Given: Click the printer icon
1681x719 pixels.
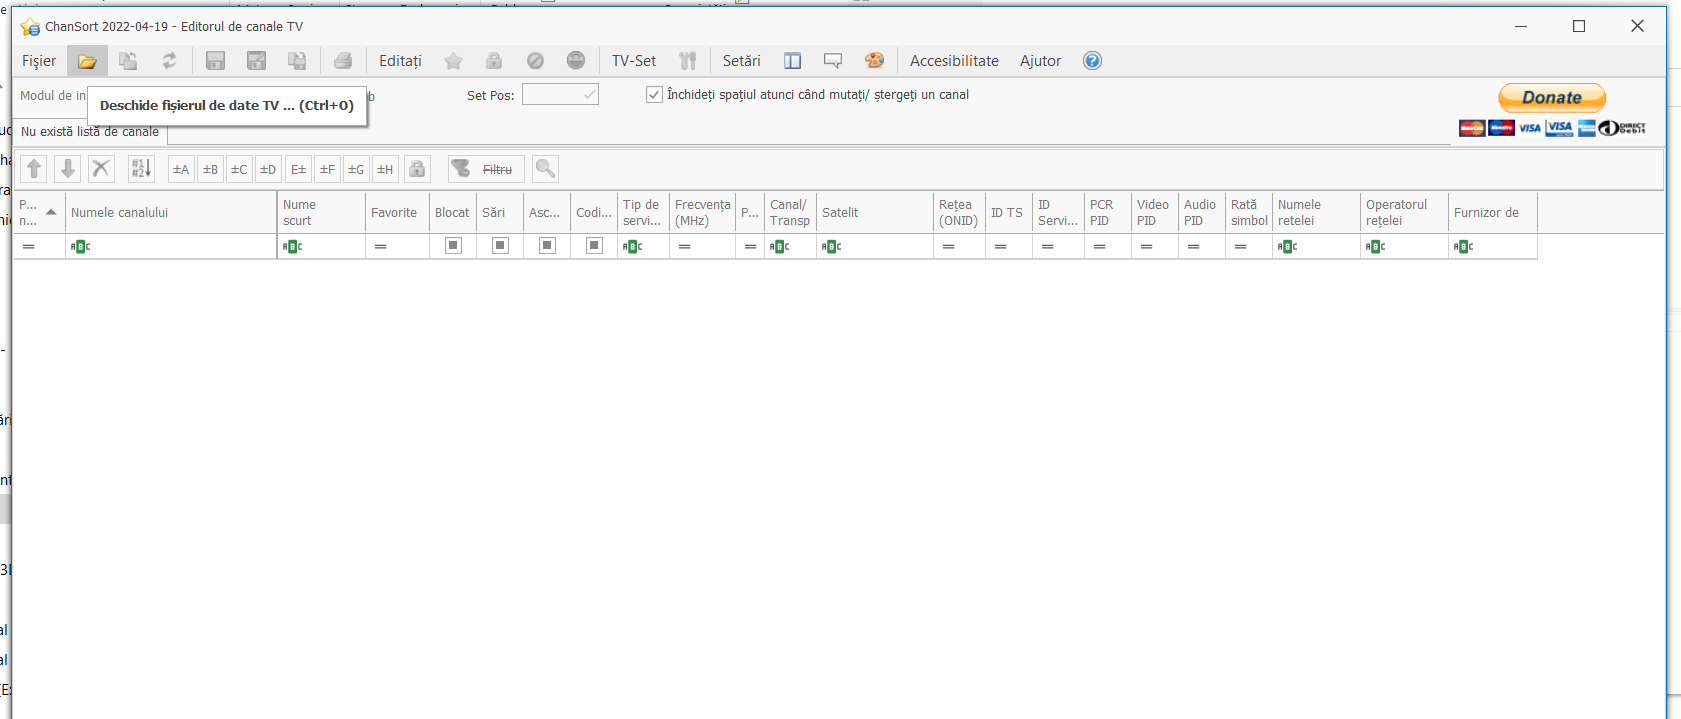Looking at the screenshot, I should pos(343,61).
